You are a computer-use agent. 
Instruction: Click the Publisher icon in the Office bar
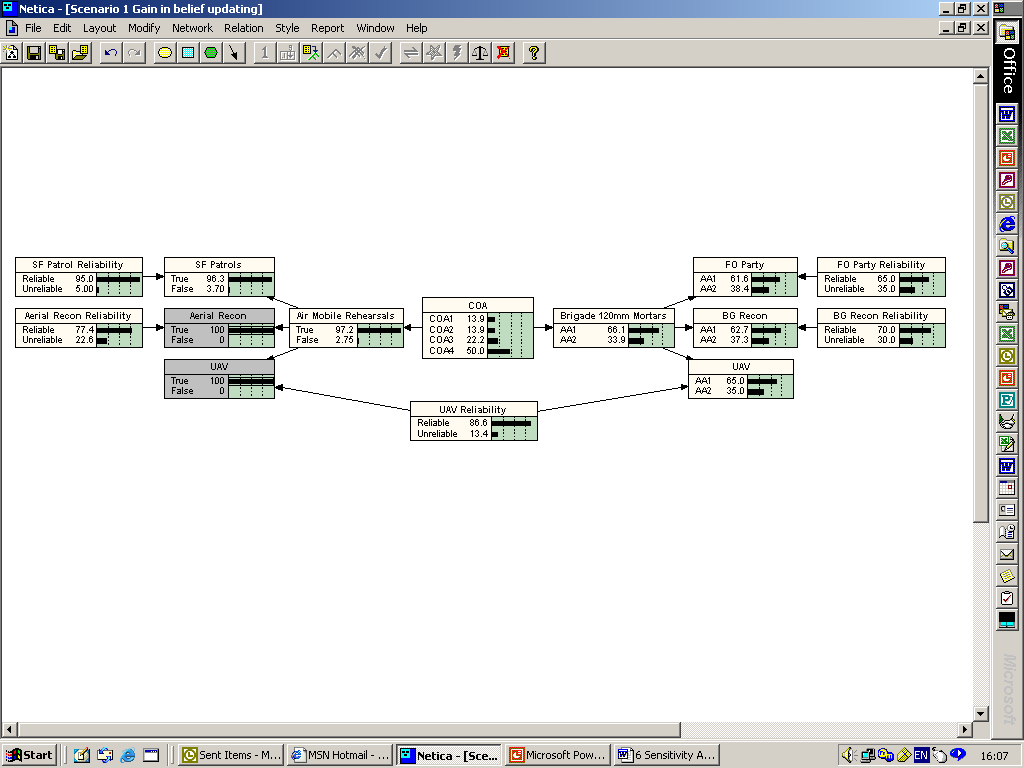tap(1007, 400)
